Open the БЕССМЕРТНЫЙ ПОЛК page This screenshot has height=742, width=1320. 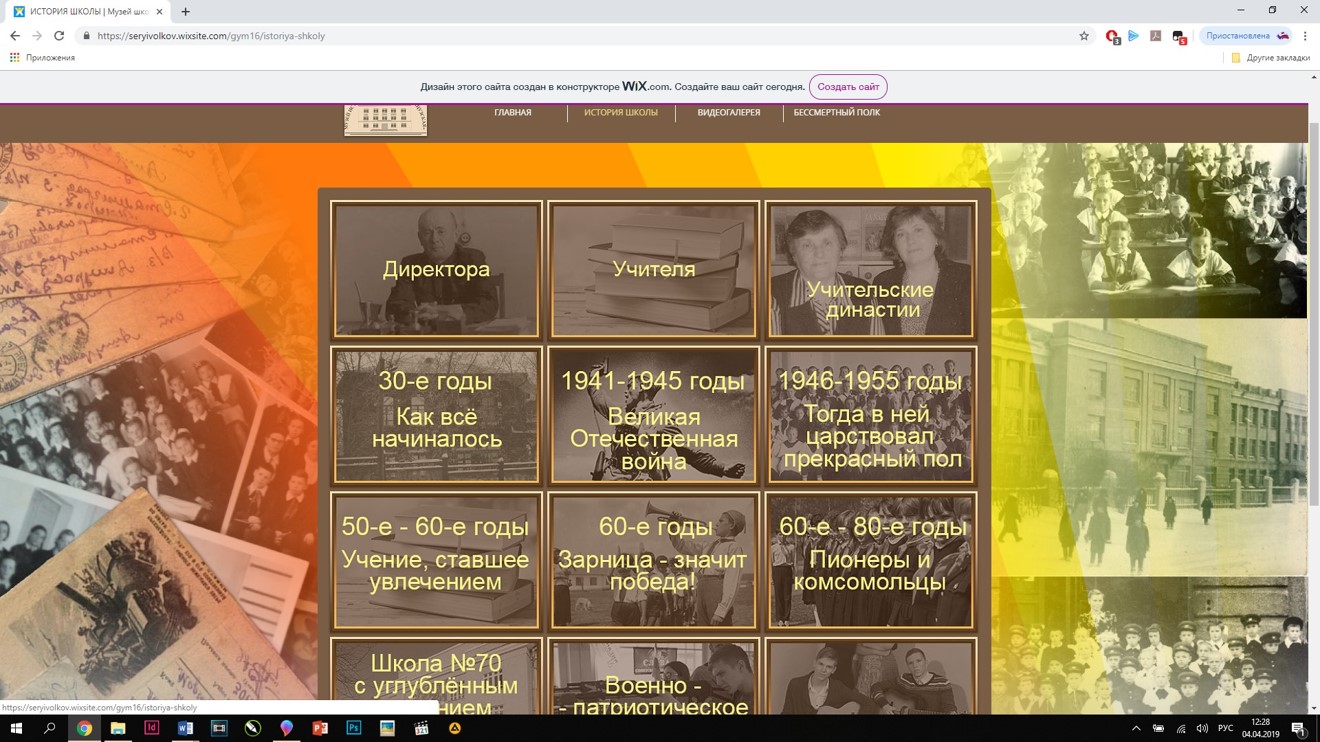point(837,113)
